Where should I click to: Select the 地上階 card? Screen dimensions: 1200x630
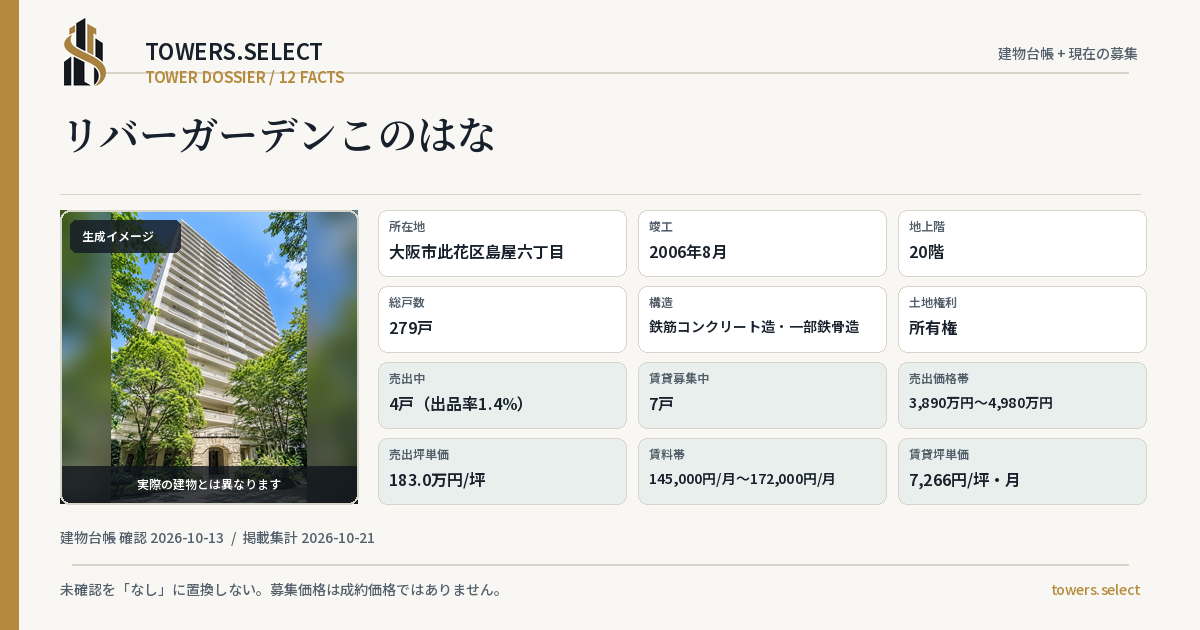(x=1022, y=243)
